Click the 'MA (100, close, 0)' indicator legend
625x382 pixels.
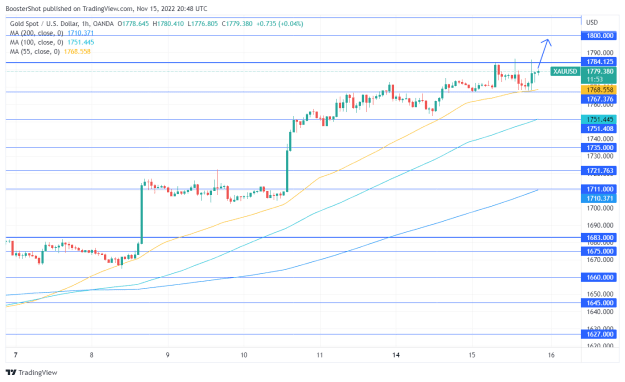[36, 42]
